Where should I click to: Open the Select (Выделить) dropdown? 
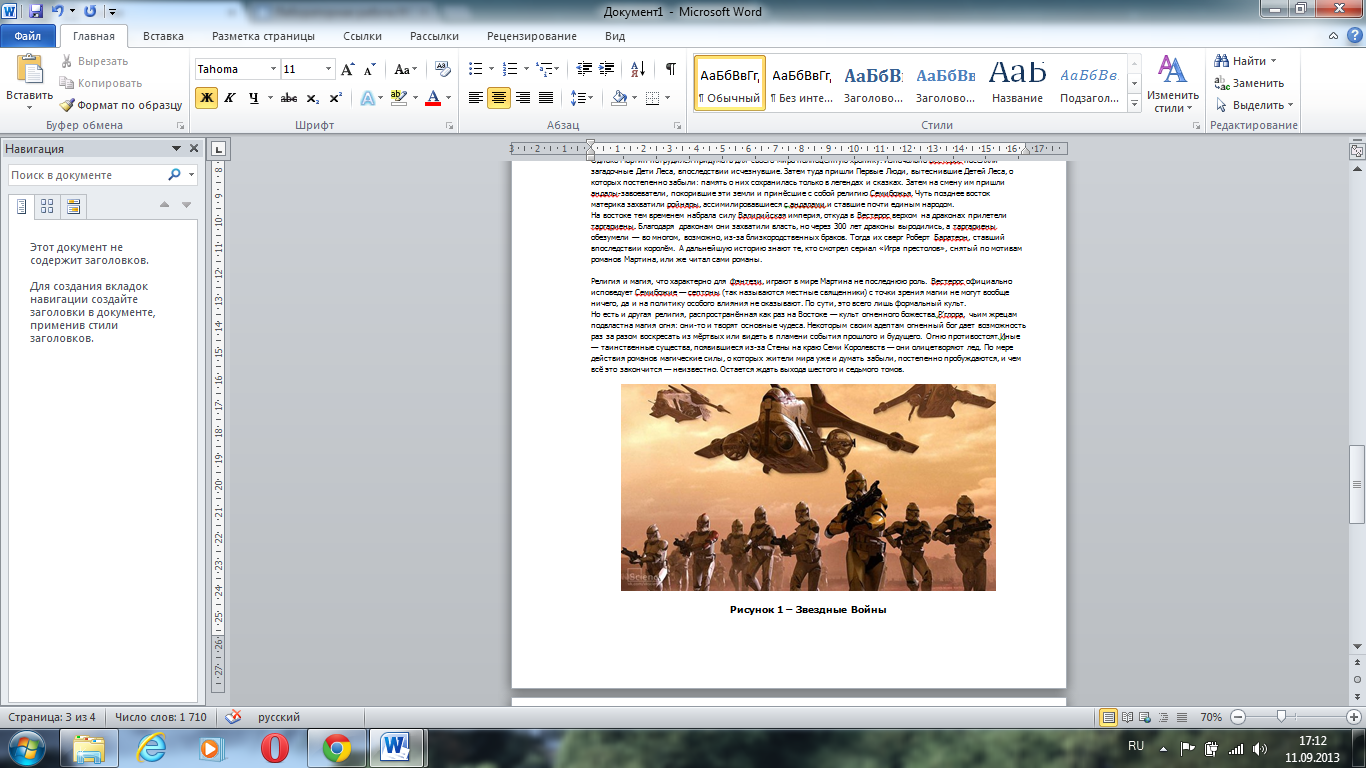tap(1254, 105)
